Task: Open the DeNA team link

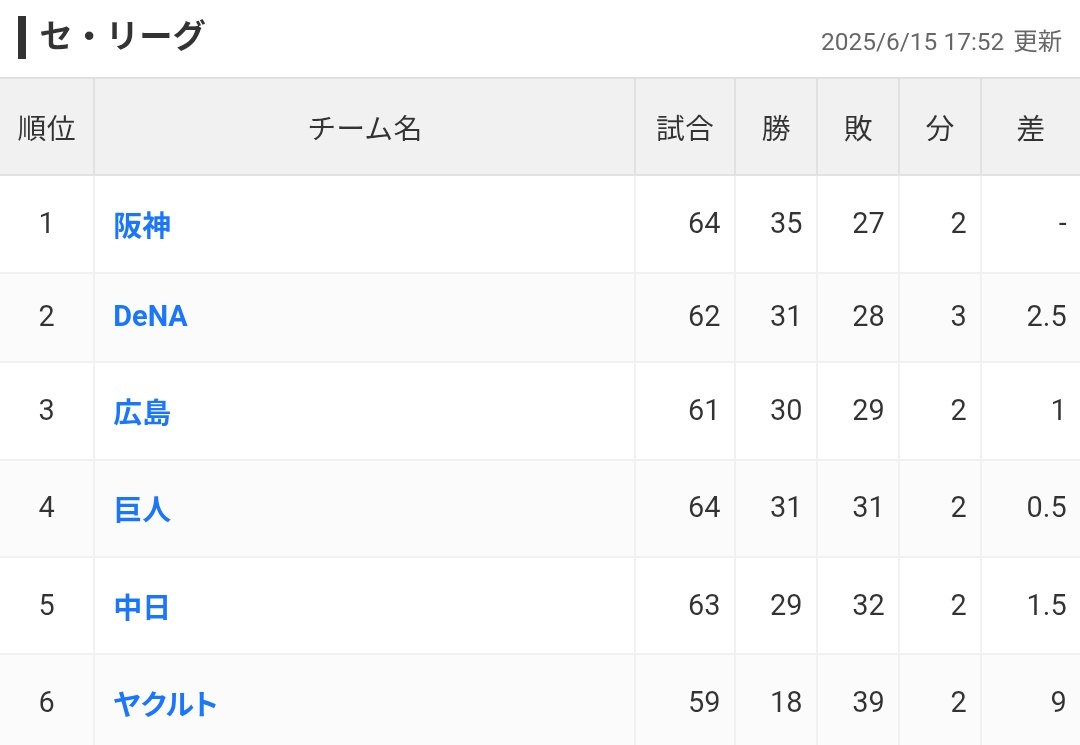Action: coord(150,316)
